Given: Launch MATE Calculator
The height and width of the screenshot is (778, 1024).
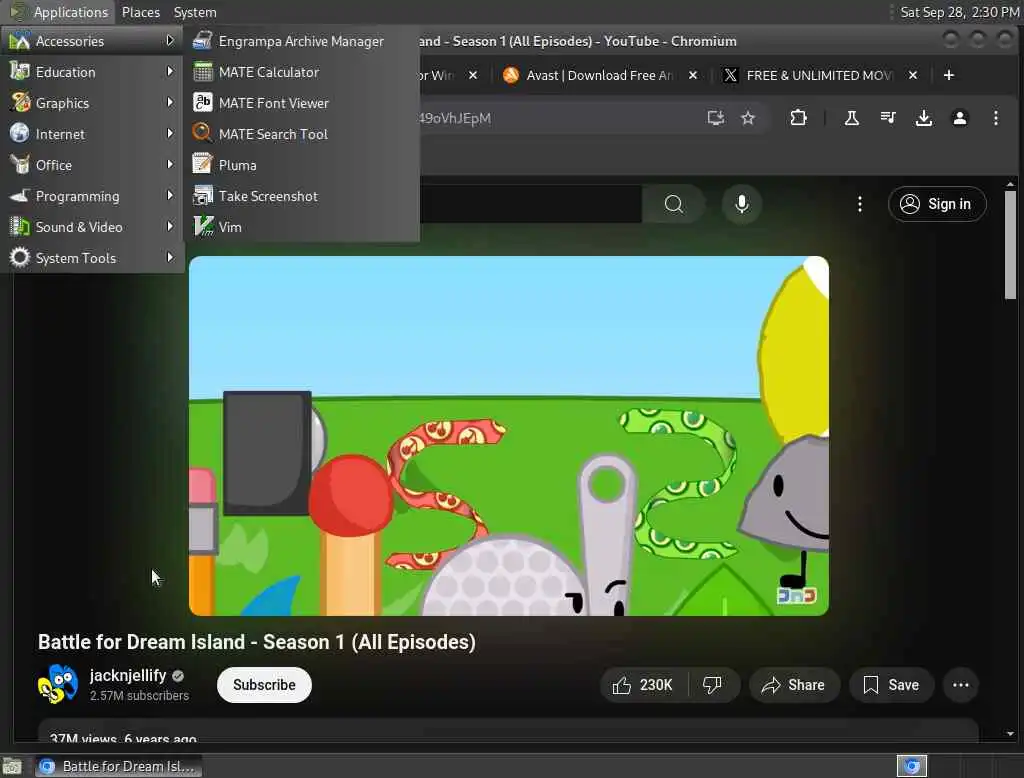Looking at the screenshot, I should coord(301,72).
